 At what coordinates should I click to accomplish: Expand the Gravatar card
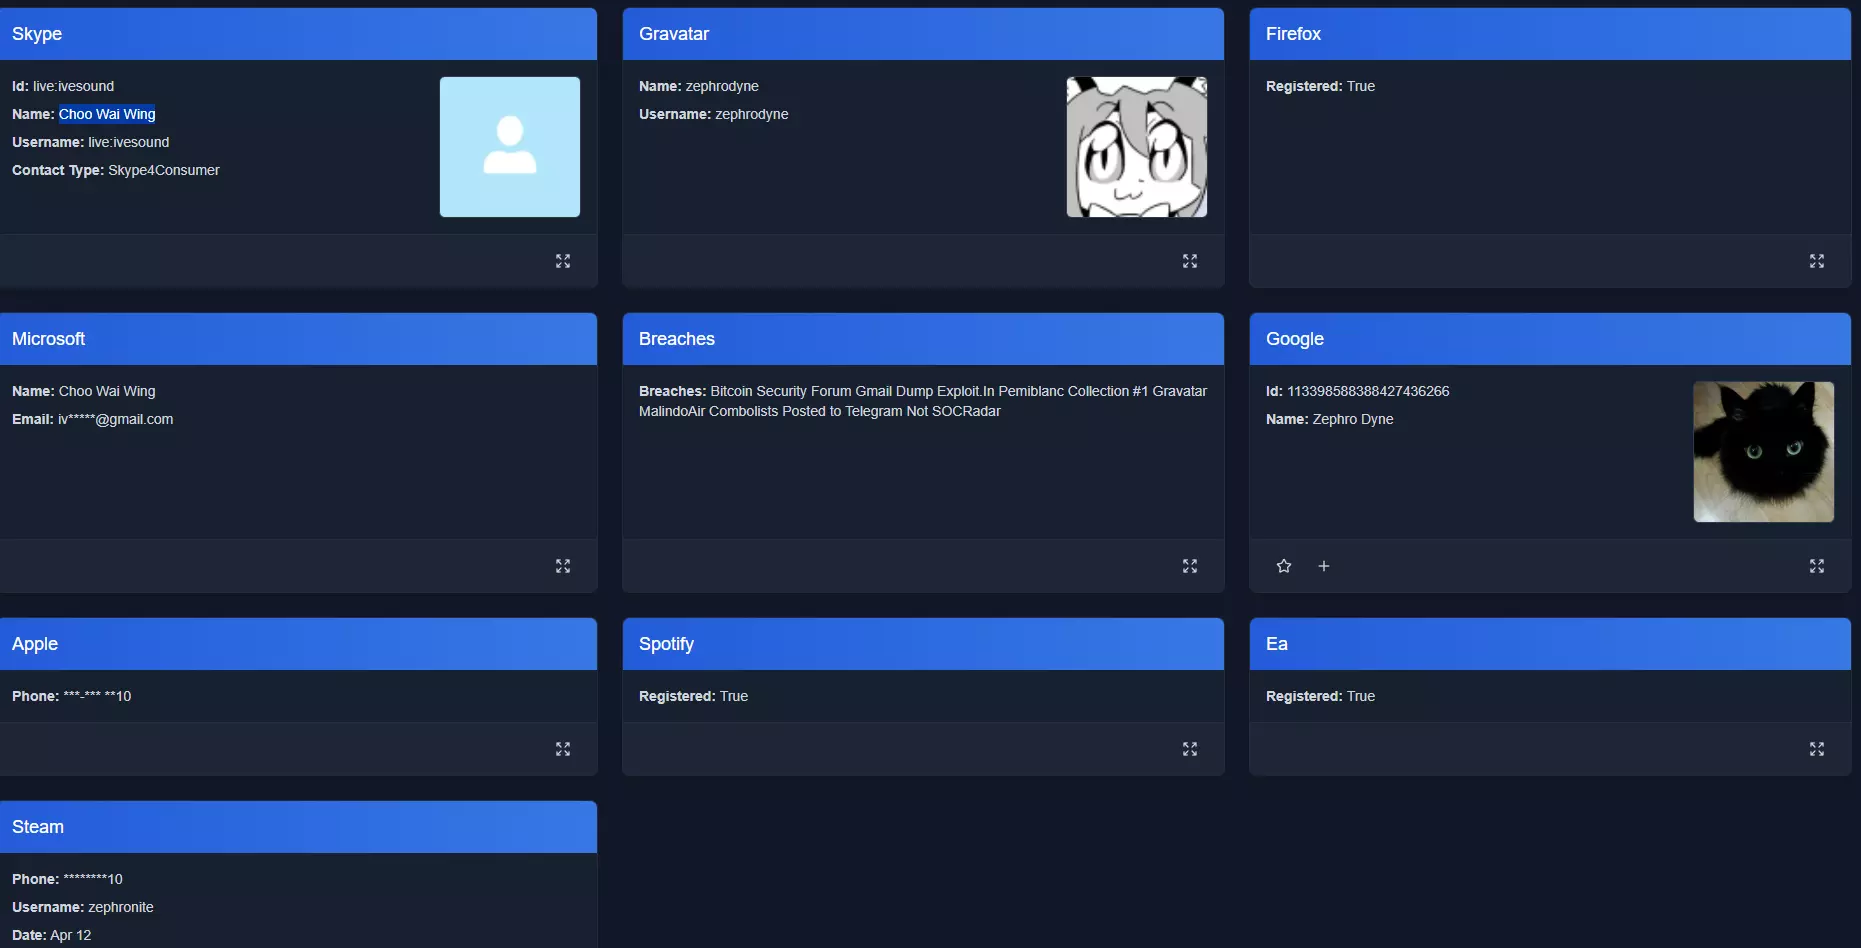pos(1190,261)
